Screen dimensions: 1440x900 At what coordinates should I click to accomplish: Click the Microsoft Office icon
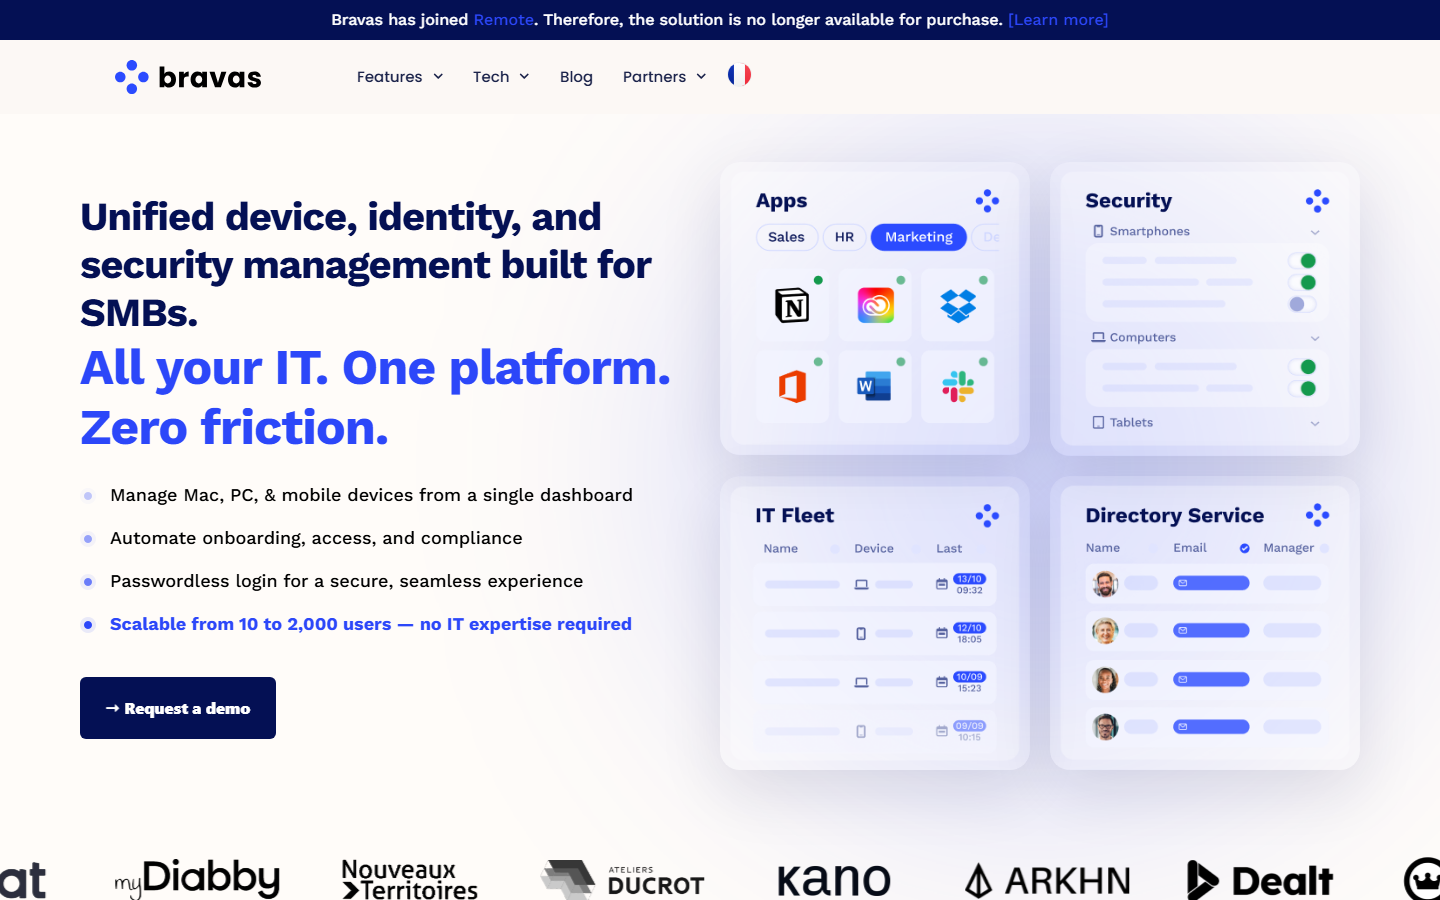click(792, 386)
